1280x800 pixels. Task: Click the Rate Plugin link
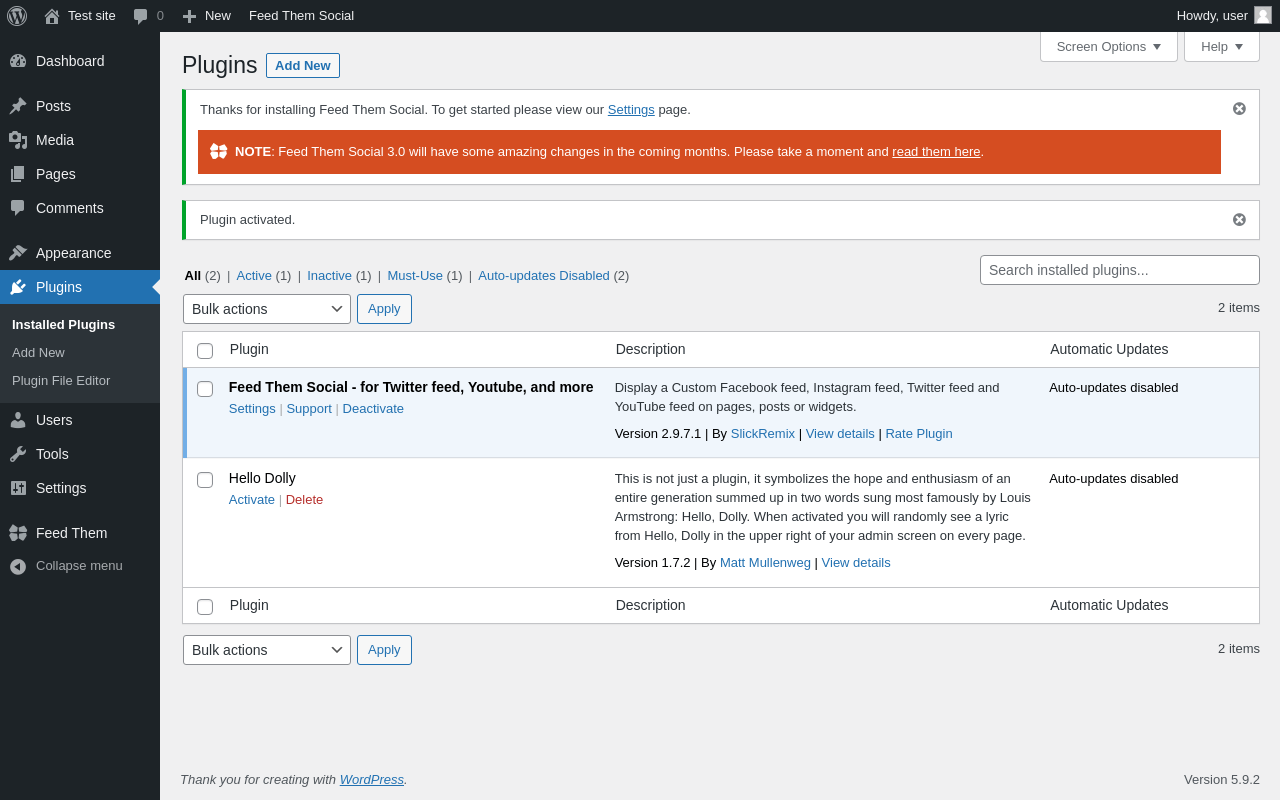pos(919,434)
